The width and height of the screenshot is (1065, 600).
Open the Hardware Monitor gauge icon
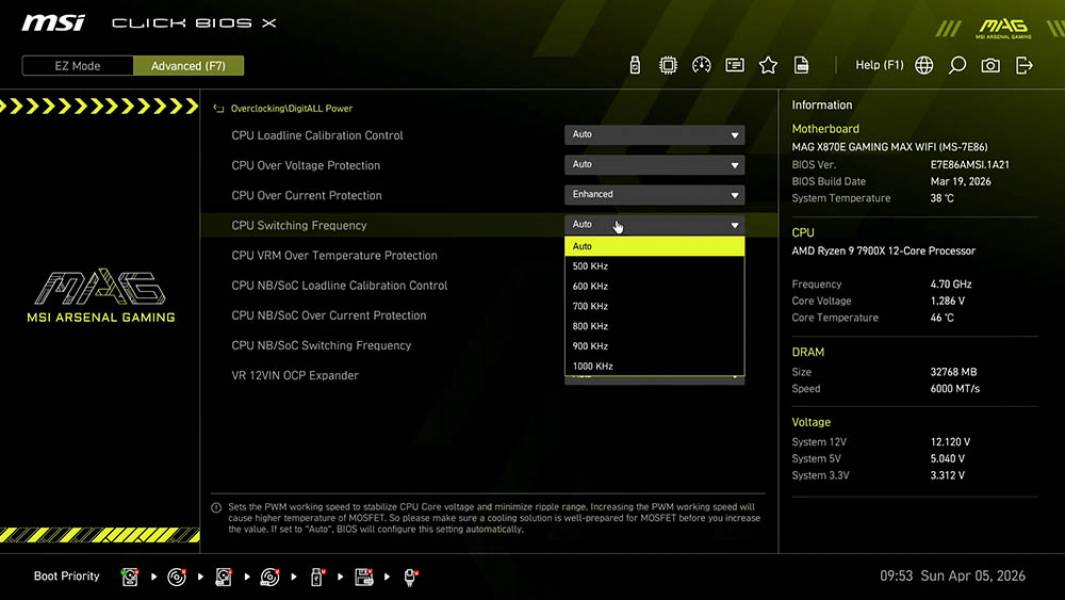pyautogui.click(x=701, y=64)
